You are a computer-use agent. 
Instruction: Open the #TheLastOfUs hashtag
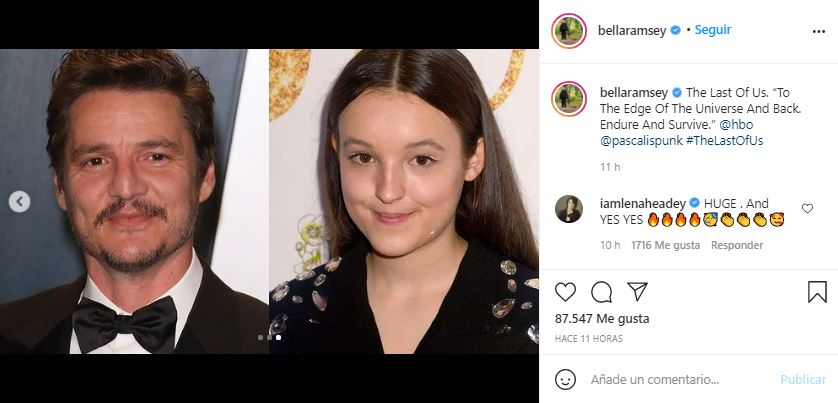[724, 141]
